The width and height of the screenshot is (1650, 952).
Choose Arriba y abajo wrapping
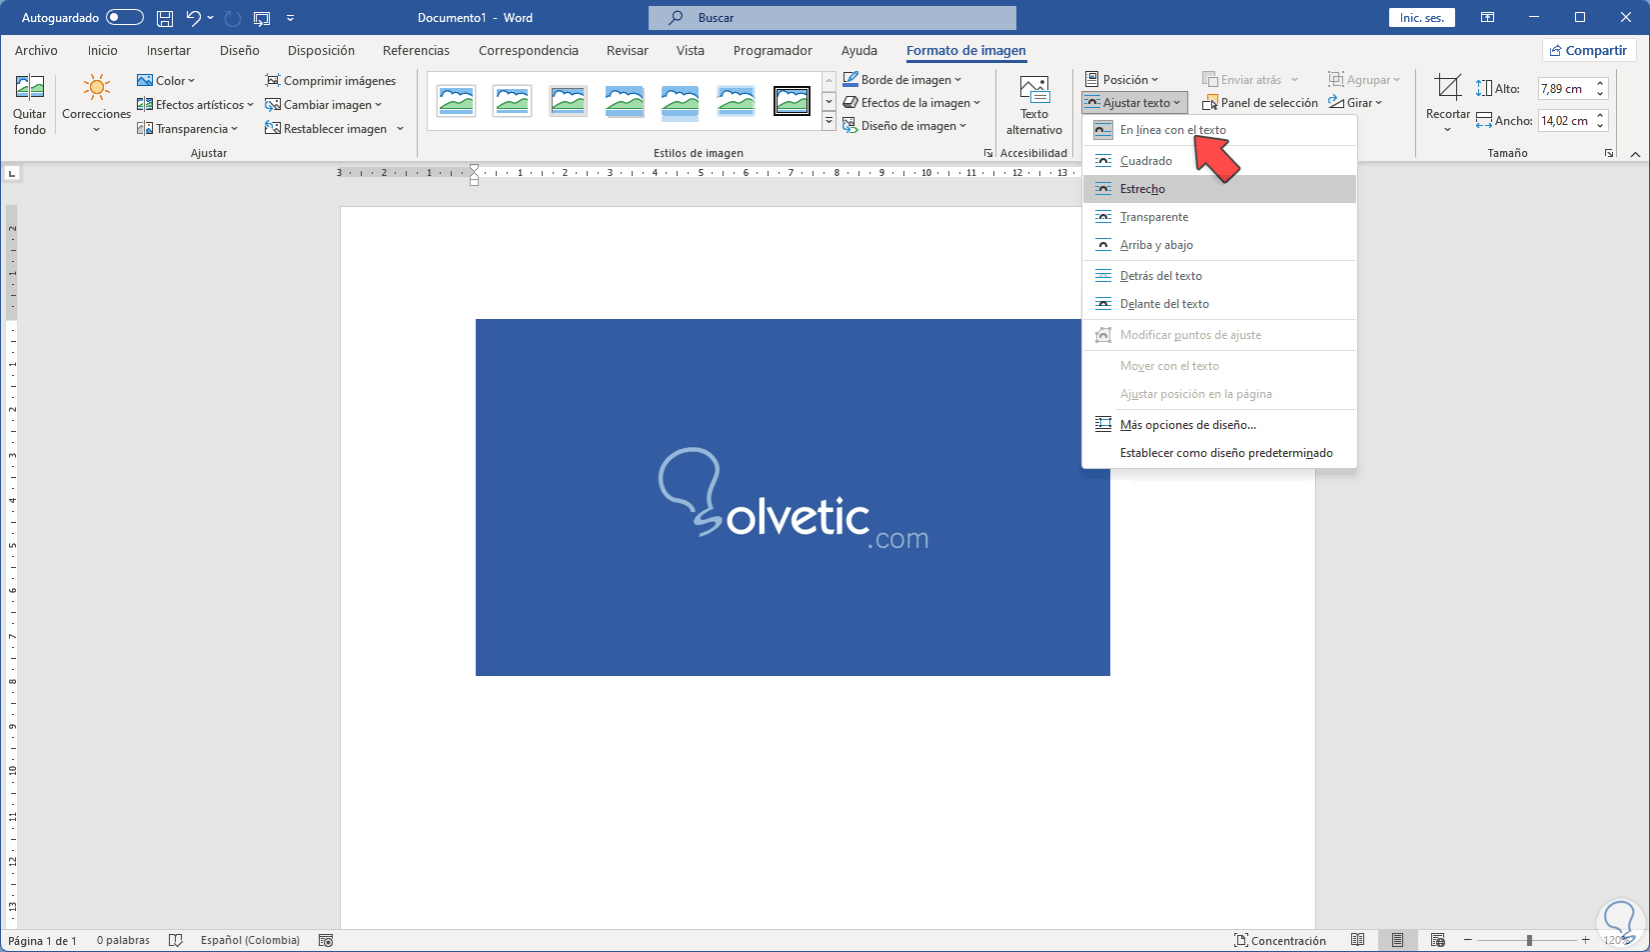point(1219,245)
